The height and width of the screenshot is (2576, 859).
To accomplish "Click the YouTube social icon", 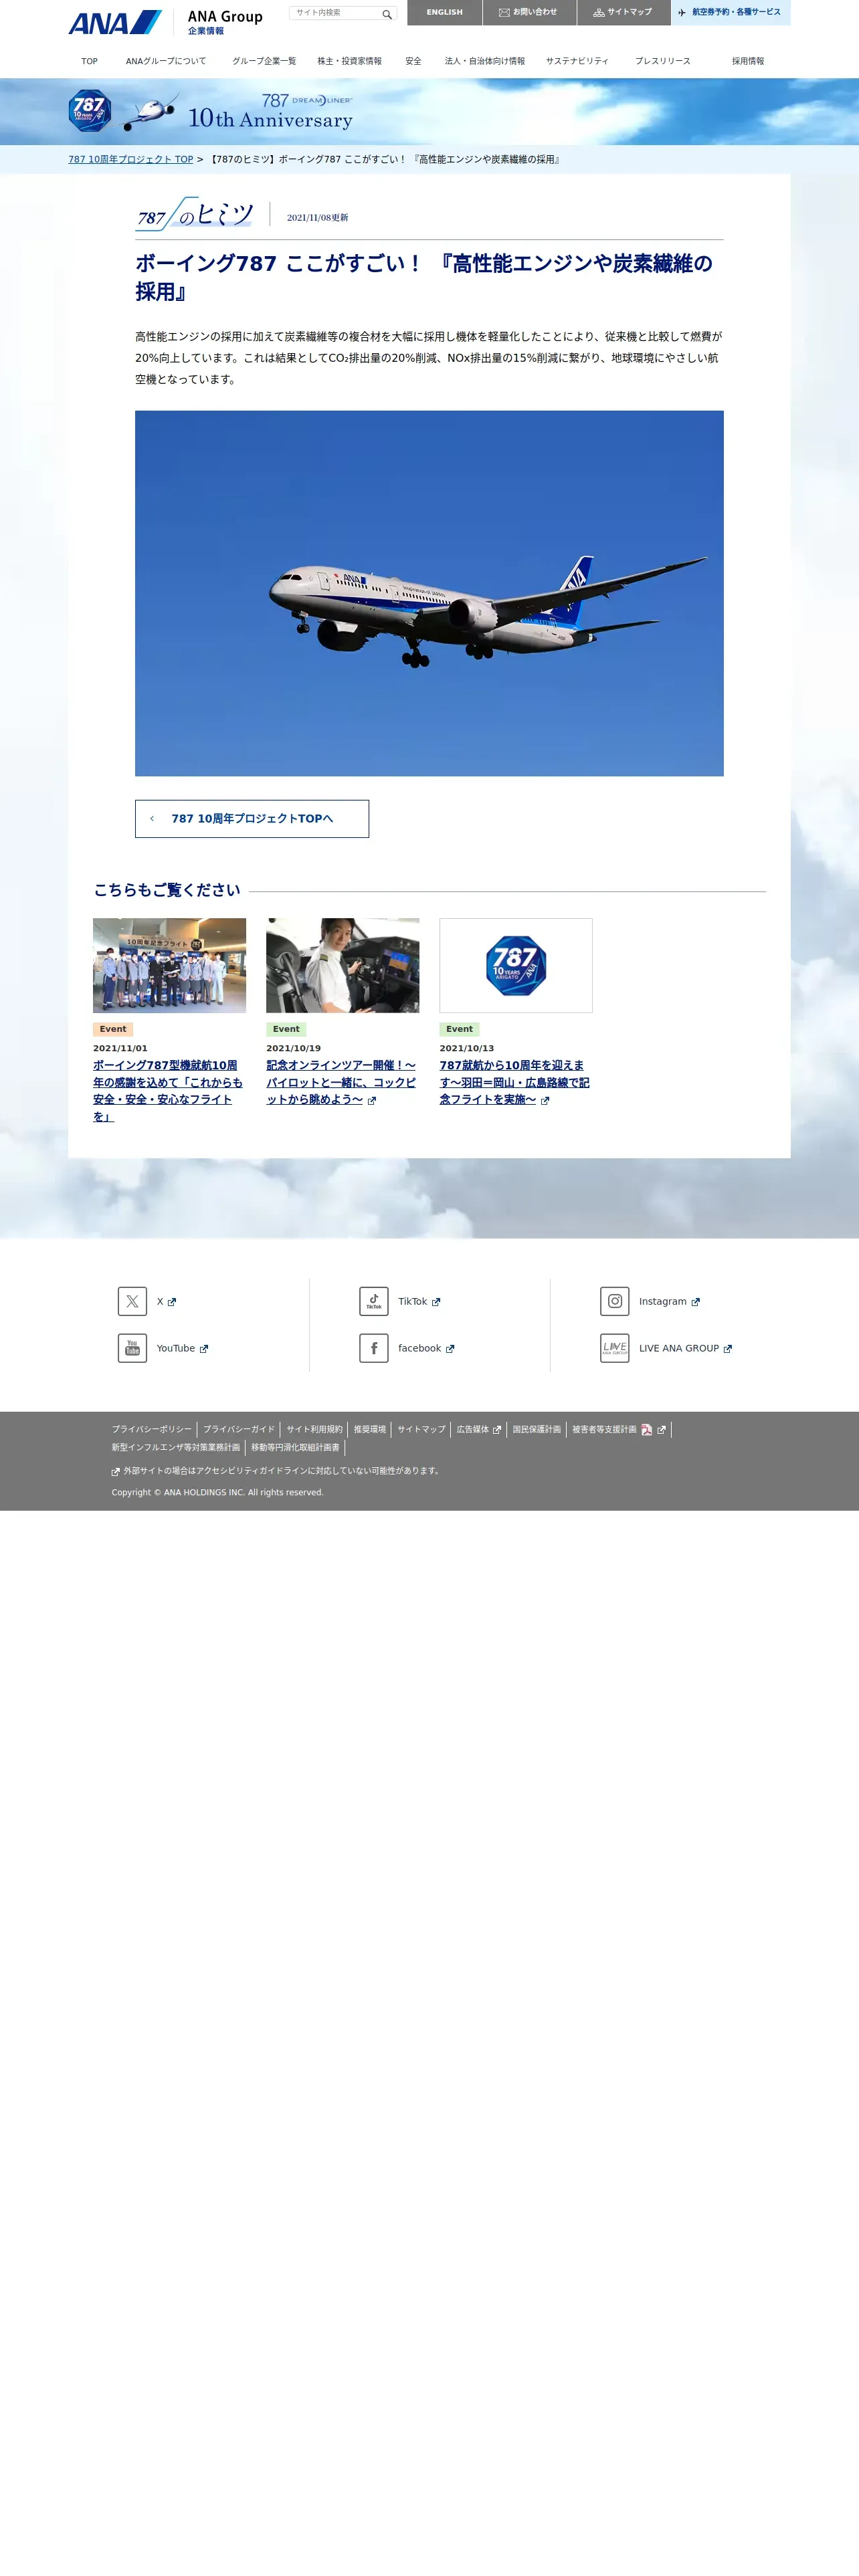I will 132,1348.
